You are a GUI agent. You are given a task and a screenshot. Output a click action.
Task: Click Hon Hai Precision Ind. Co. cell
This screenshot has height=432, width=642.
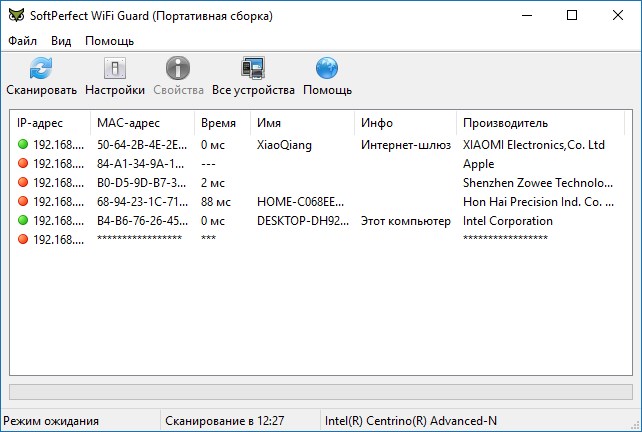click(x=538, y=202)
